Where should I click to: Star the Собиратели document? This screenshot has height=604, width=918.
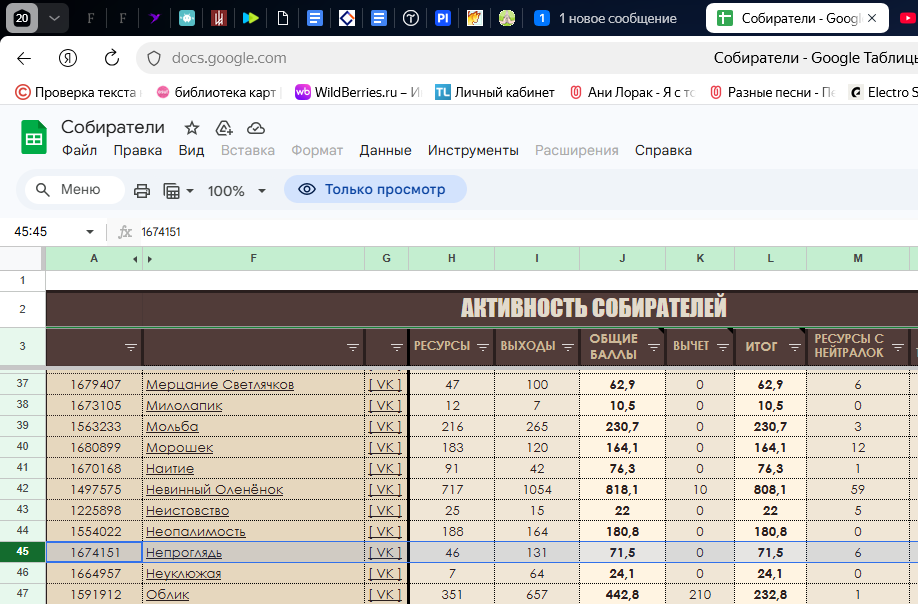click(x=192, y=128)
